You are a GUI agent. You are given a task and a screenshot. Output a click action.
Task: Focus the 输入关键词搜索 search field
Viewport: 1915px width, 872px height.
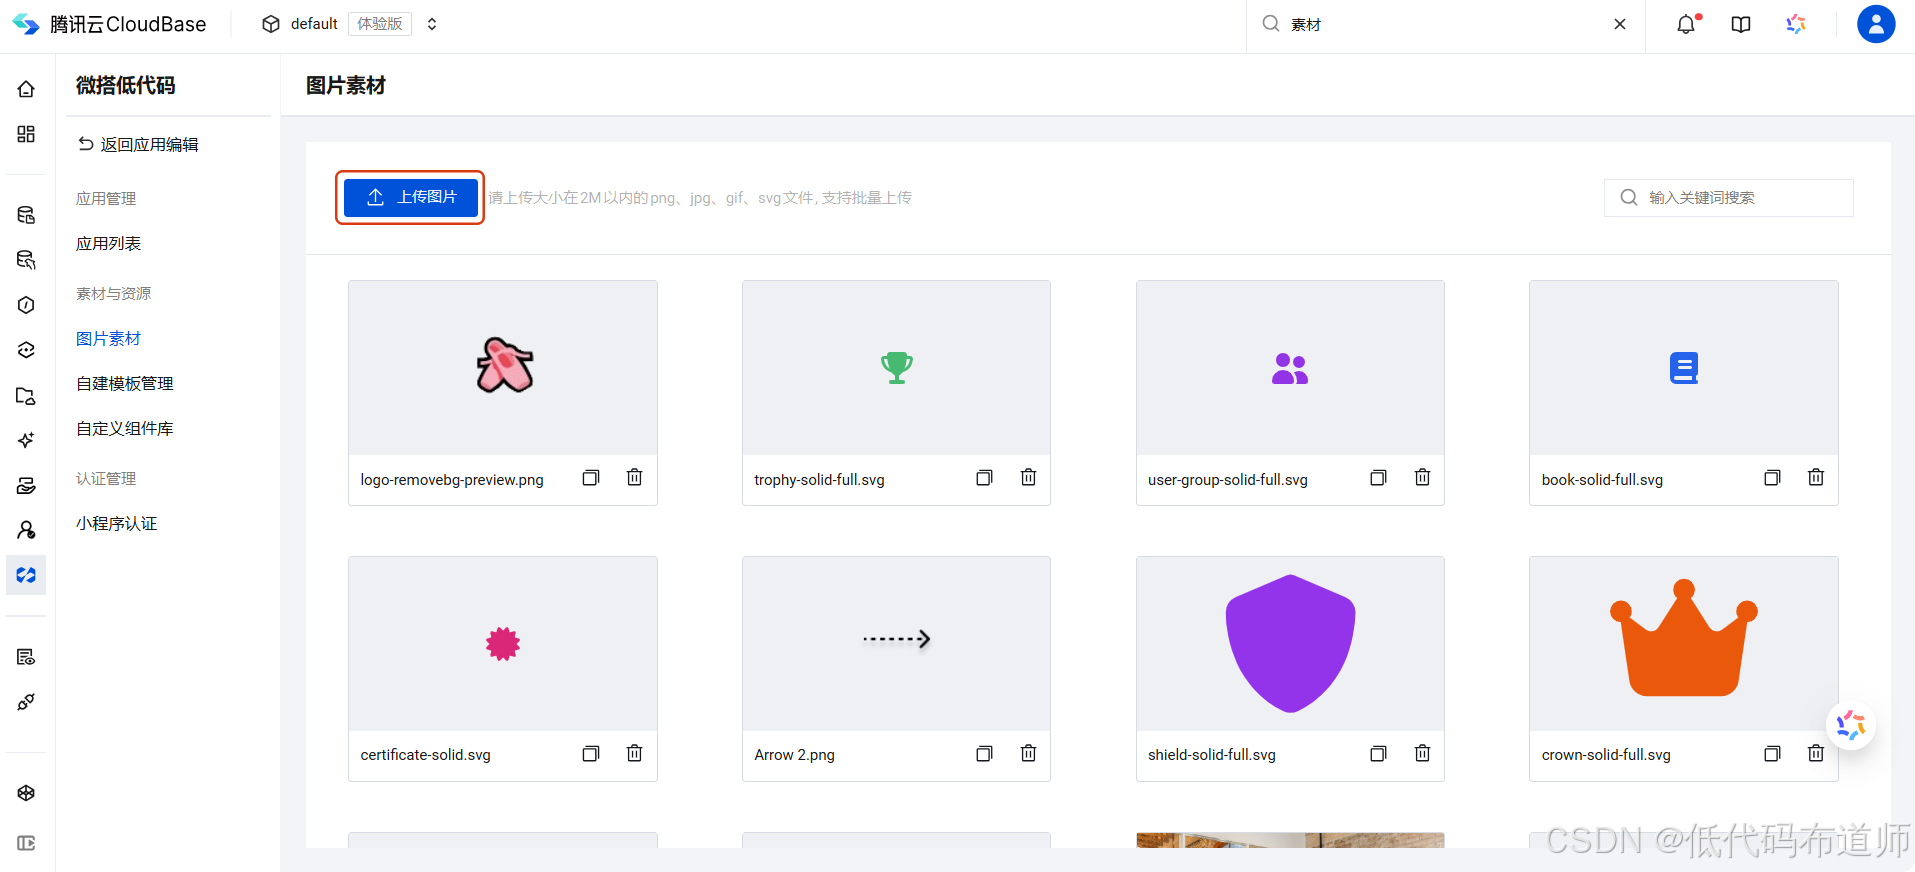(1728, 197)
